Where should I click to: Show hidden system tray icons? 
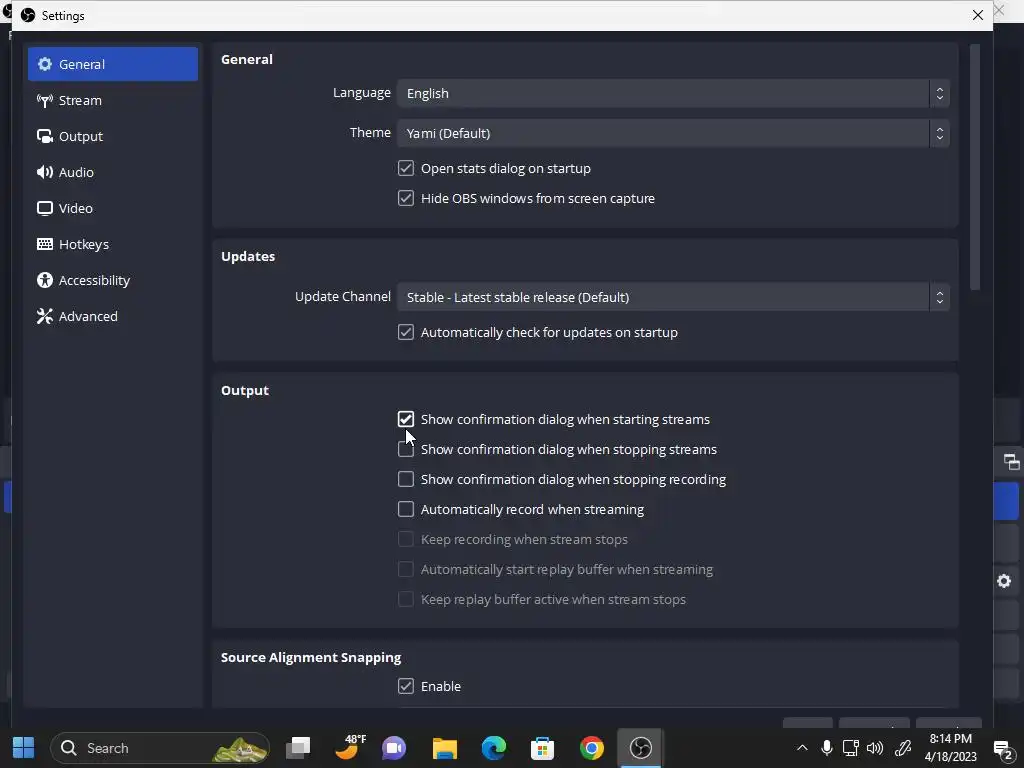(803, 748)
